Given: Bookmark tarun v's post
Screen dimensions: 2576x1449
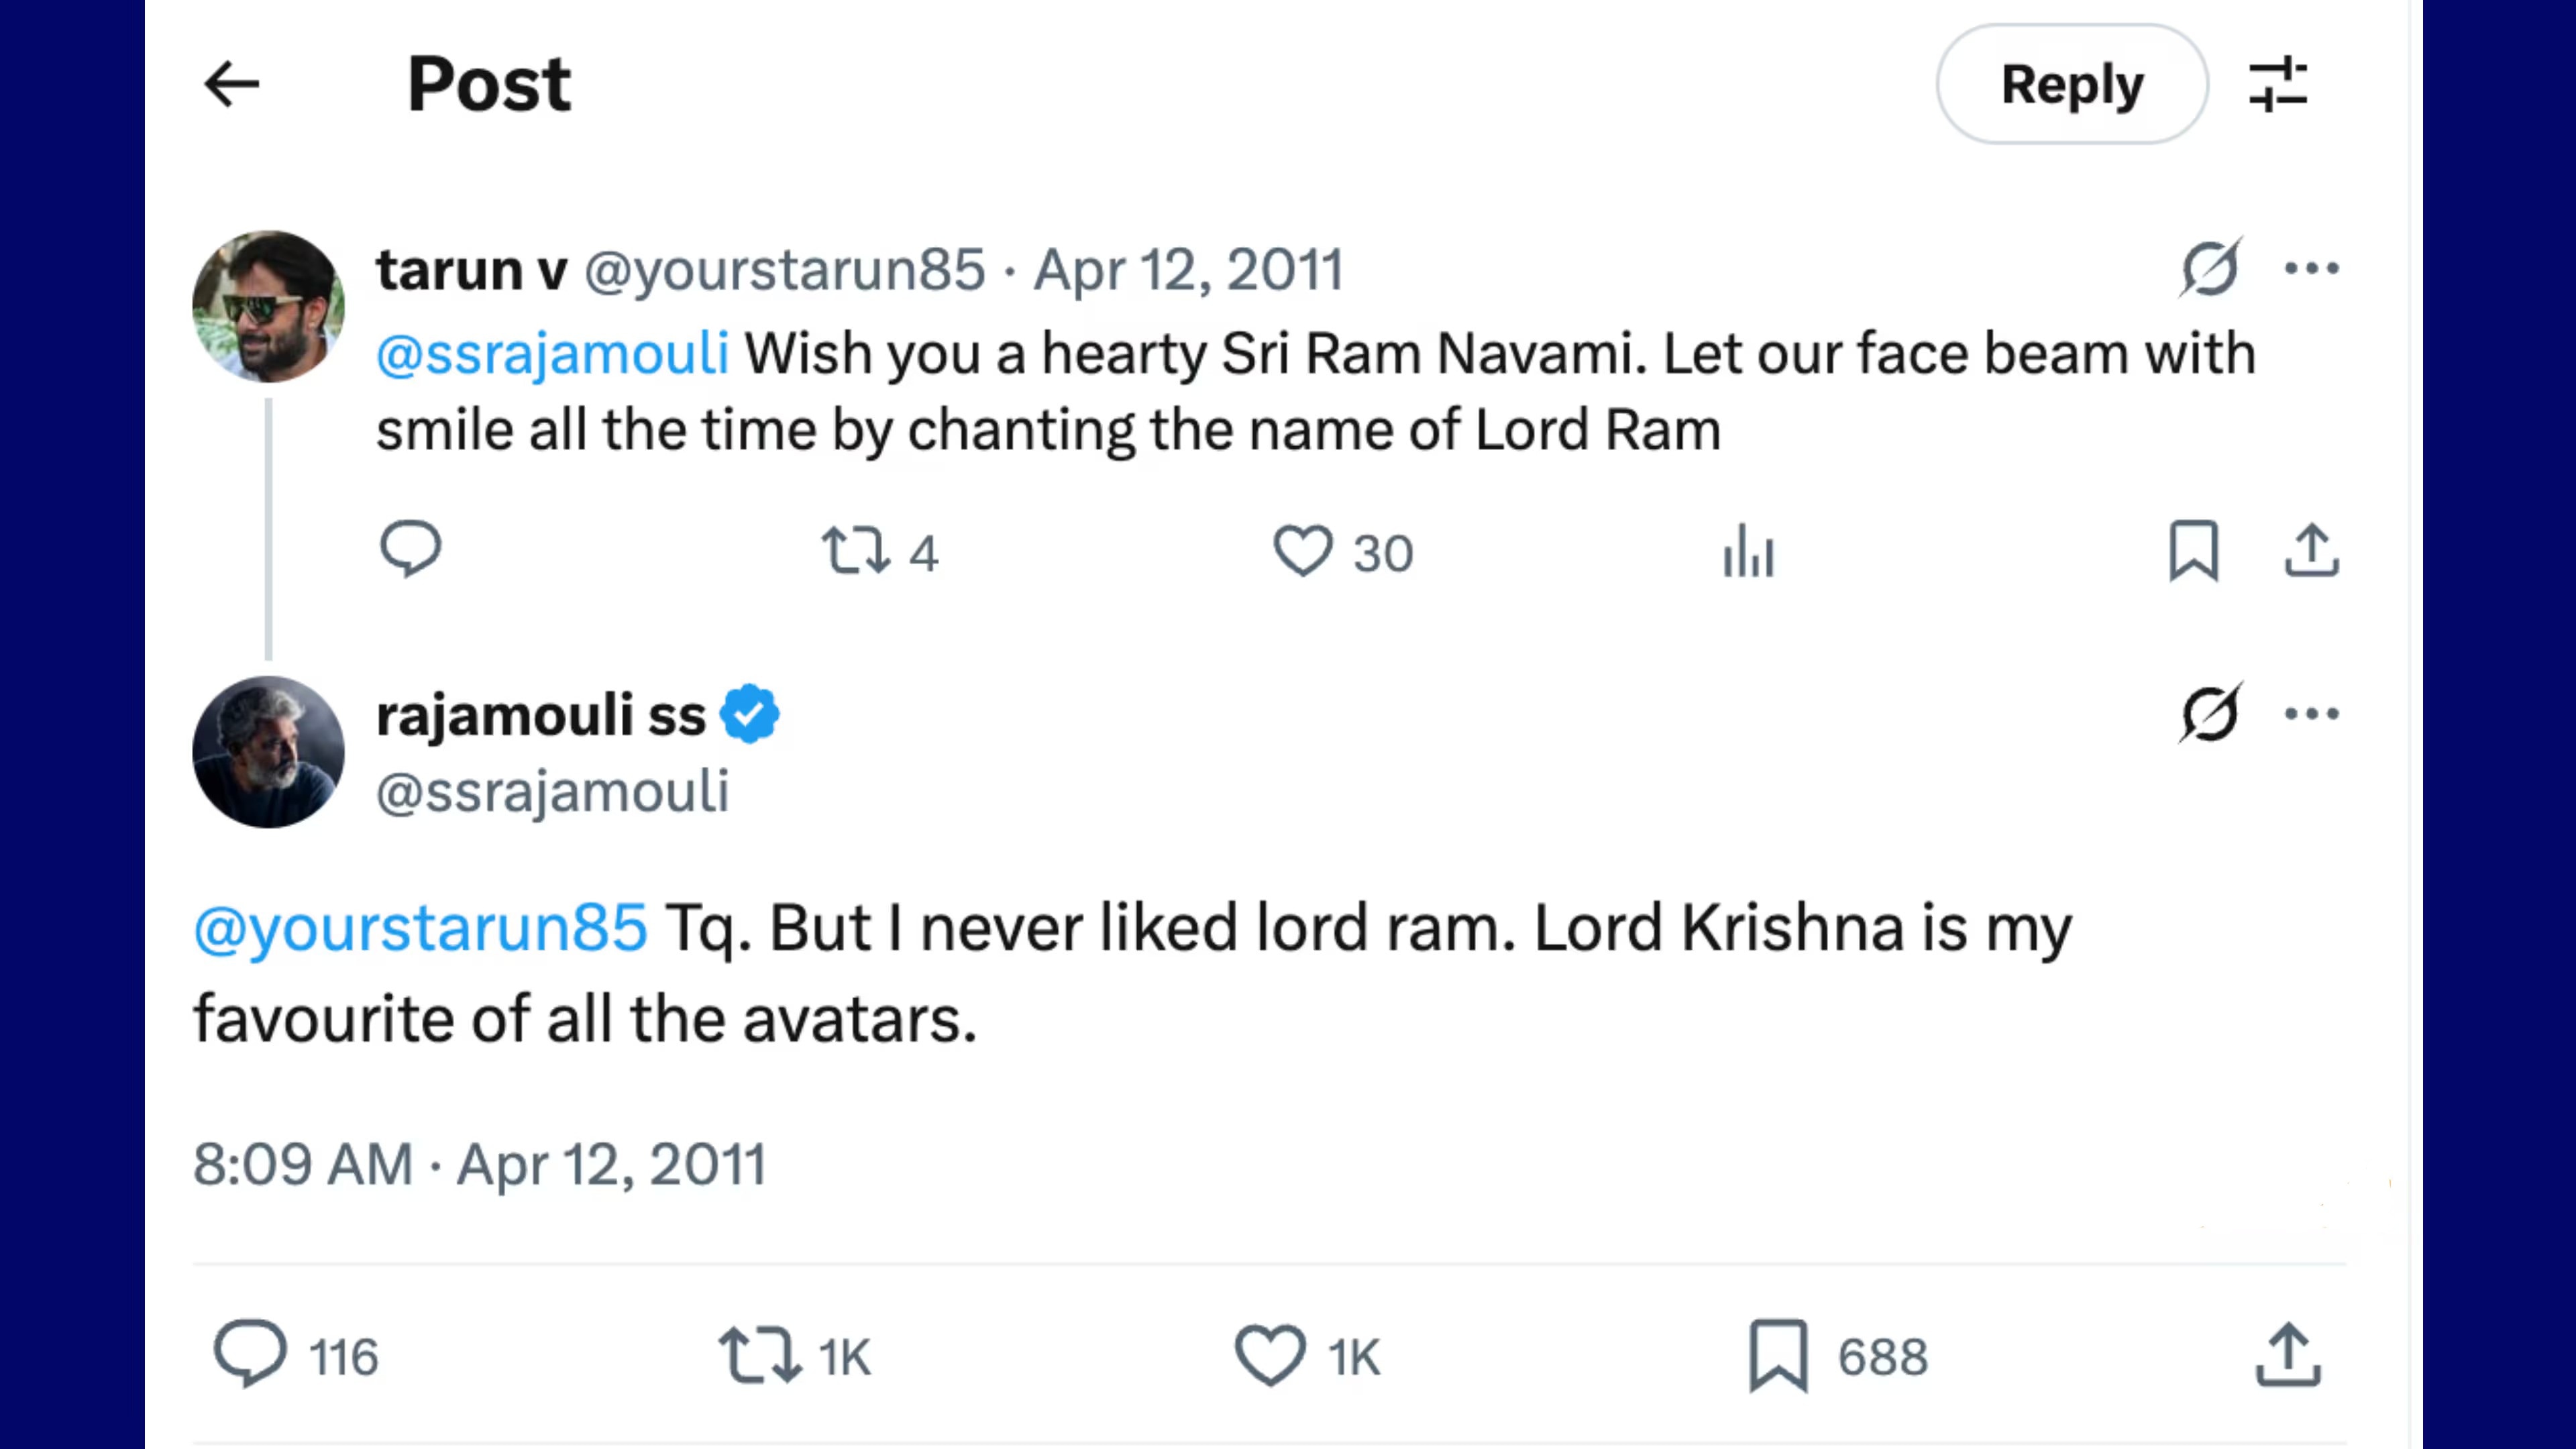Looking at the screenshot, I should click(2193, 551).
